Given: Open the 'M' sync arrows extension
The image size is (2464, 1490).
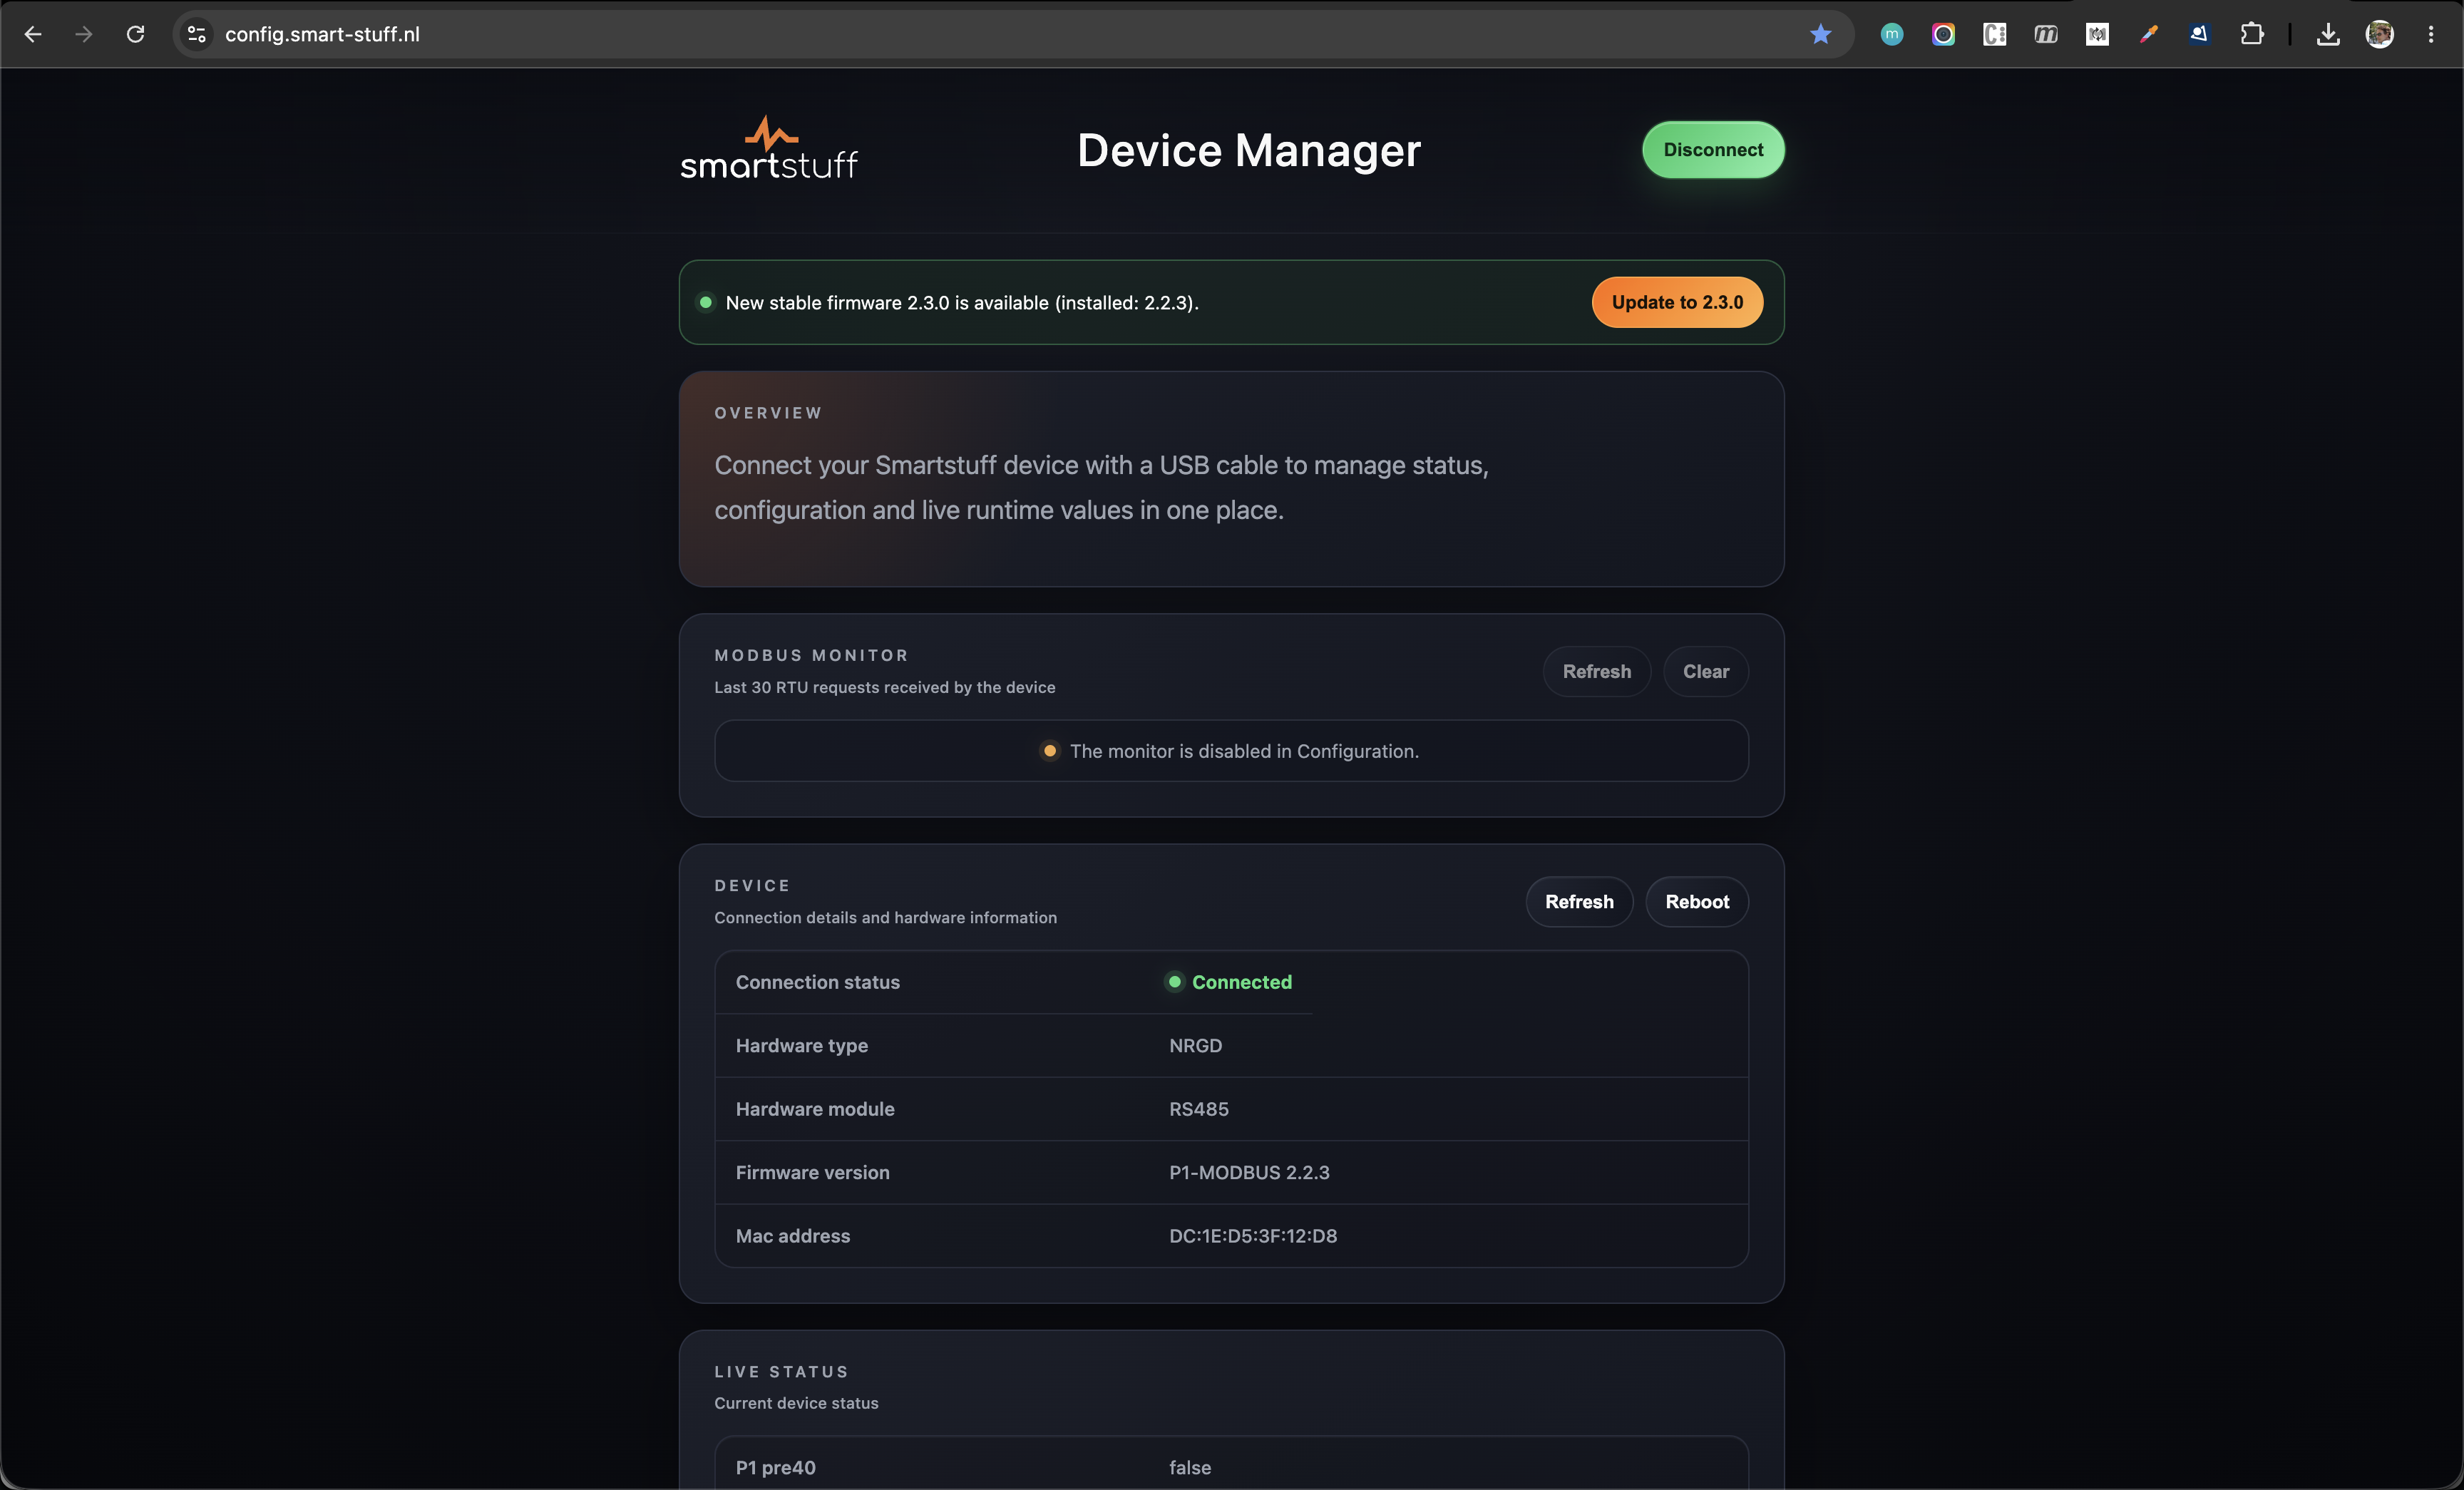Looking at the screenshot, I should [x=2097, y=34].
